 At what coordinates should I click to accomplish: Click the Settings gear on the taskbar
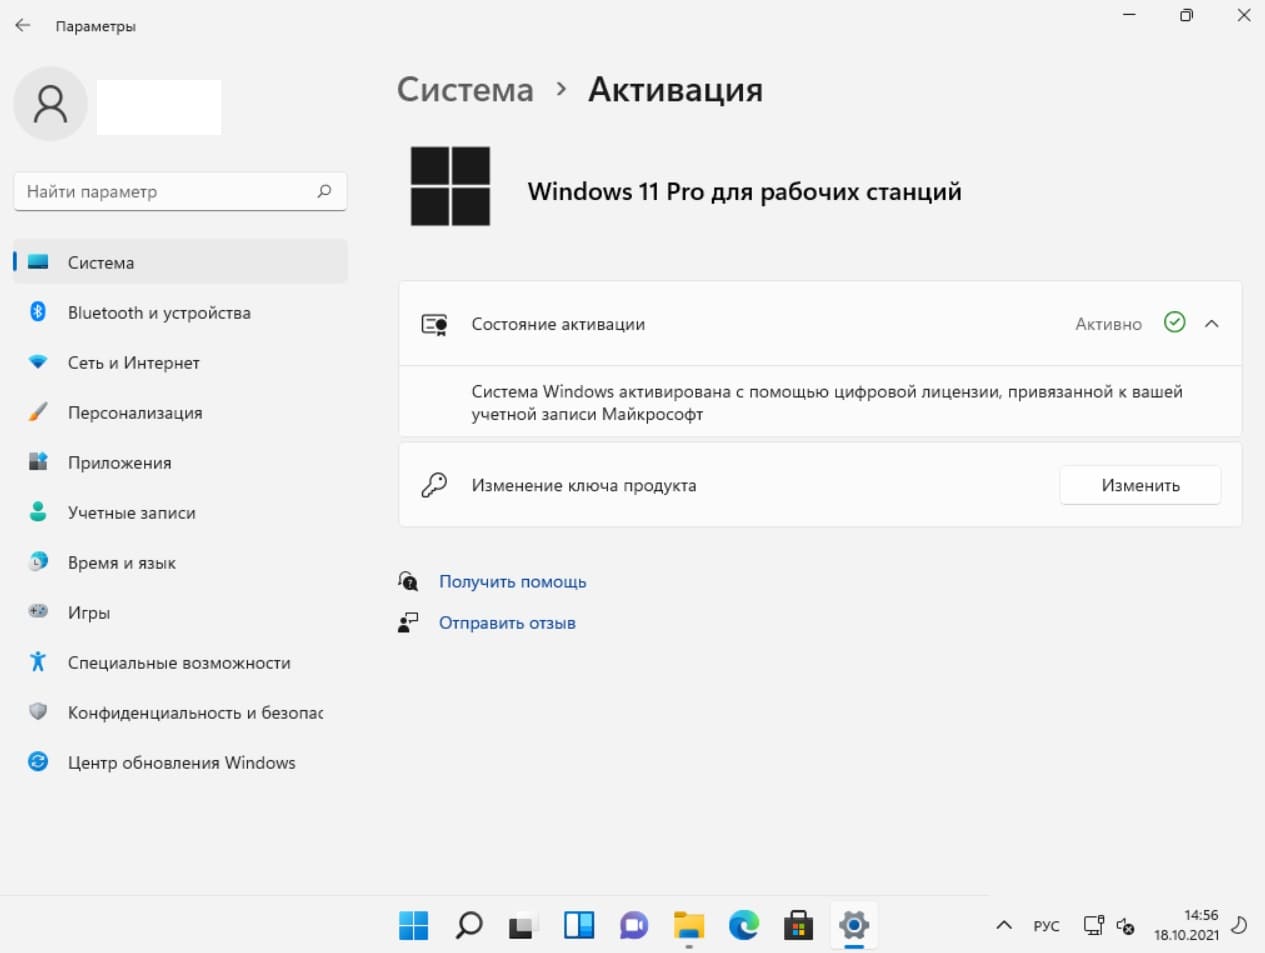click(853, 925)
